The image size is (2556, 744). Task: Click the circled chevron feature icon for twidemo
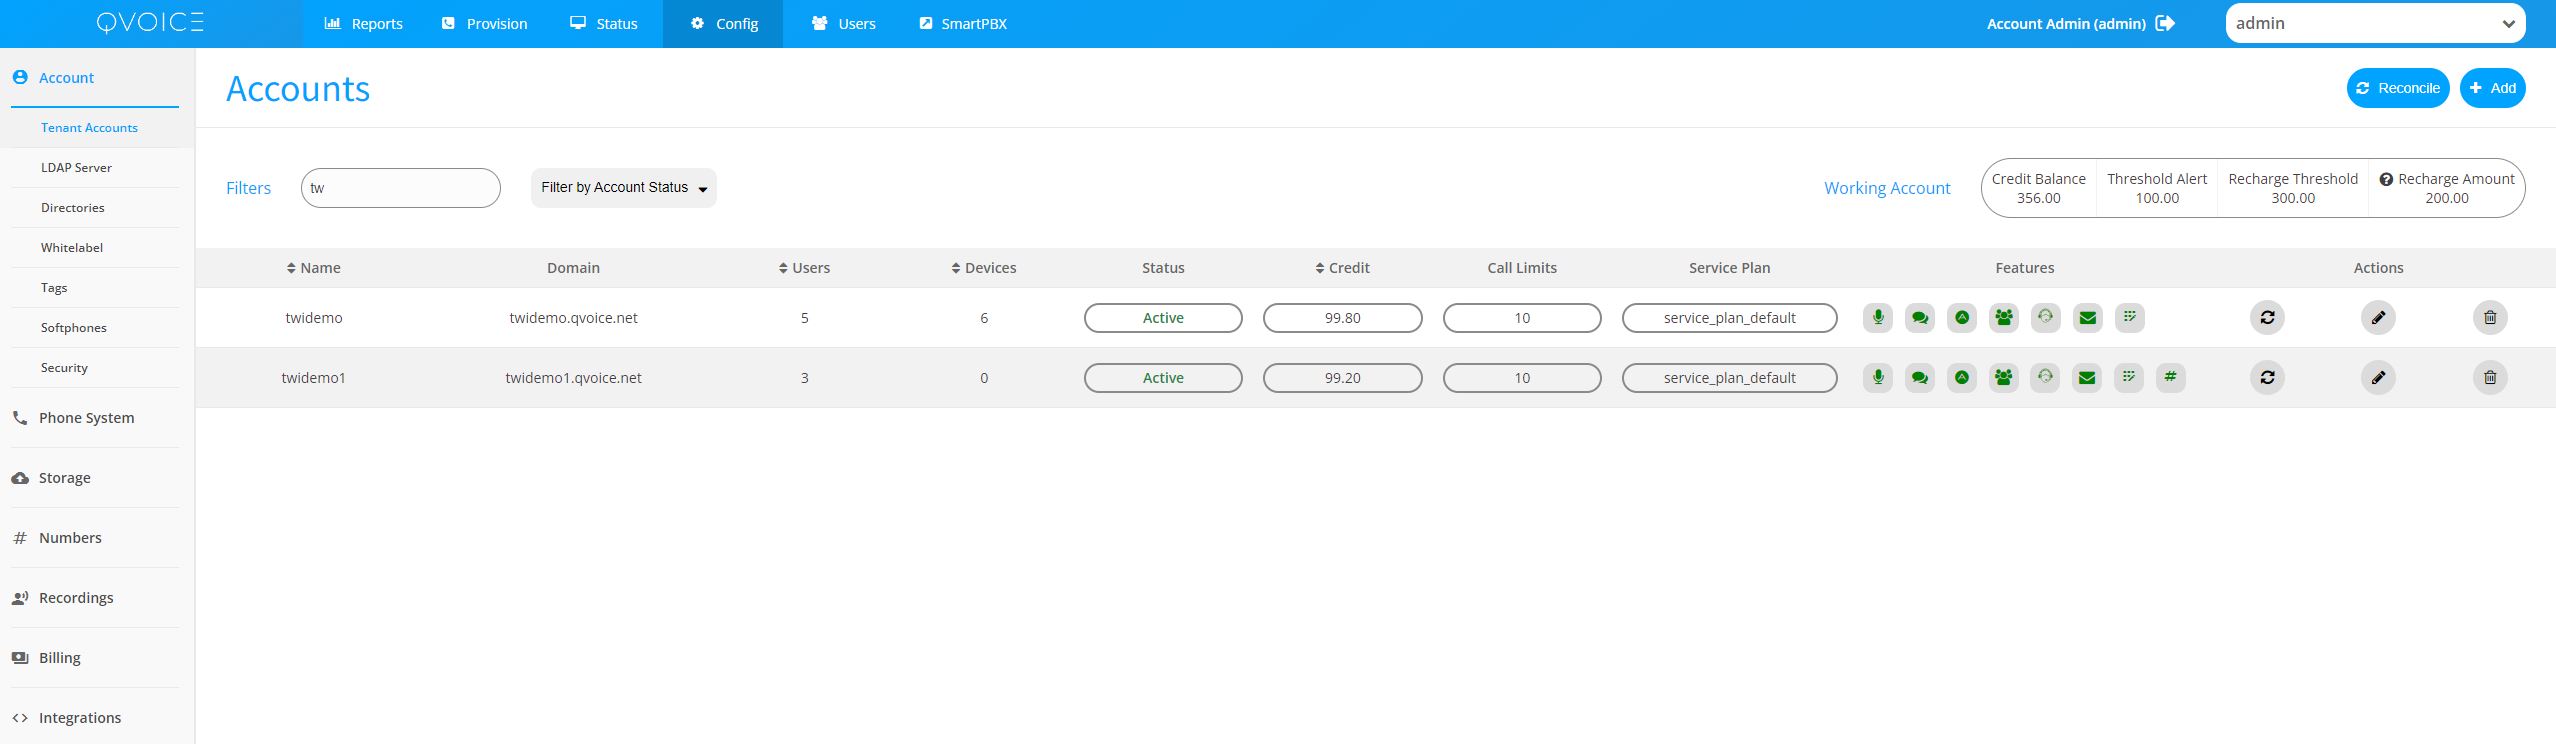pyautogui.click(x=1962, y=318)
